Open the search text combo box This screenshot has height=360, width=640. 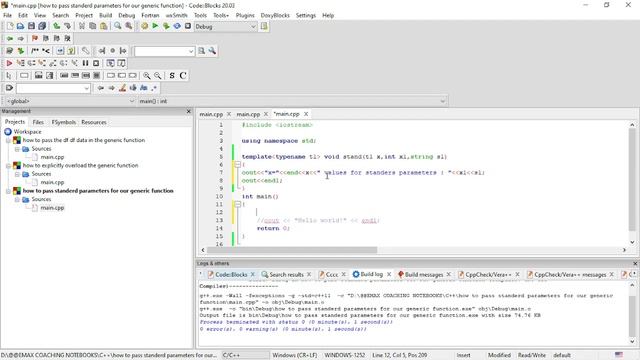(x=164, y=51)
